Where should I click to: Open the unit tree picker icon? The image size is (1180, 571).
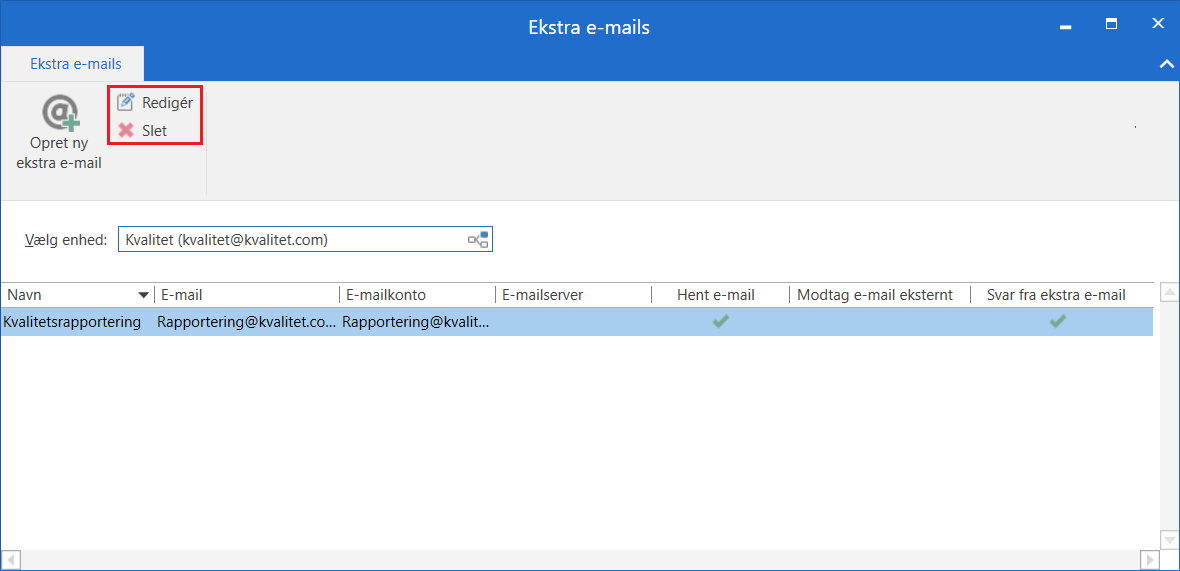pyautogui.click(x=478, y=240)
